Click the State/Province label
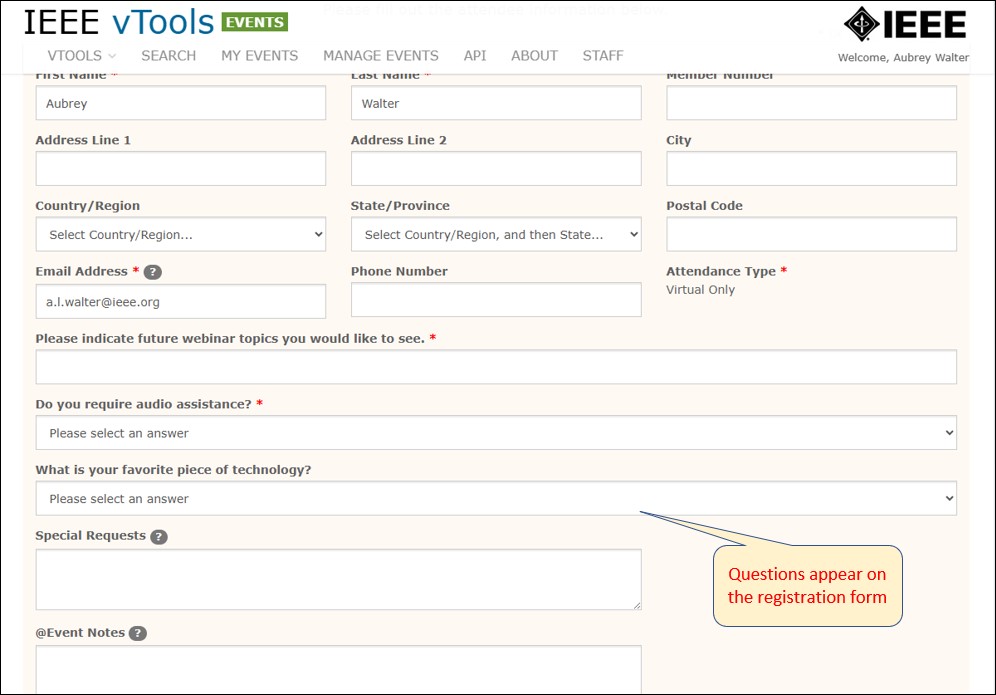Image resolution: width=996 pixels, height=695 pixels. pyautogui.click(x=400, y=206)
